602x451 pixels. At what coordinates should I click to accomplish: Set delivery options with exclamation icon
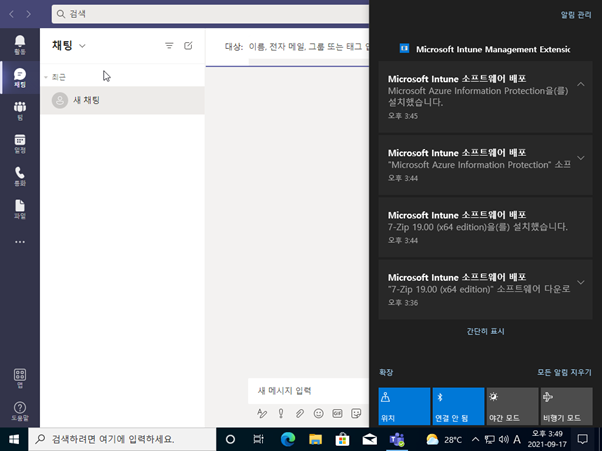(x=281, y=413)
